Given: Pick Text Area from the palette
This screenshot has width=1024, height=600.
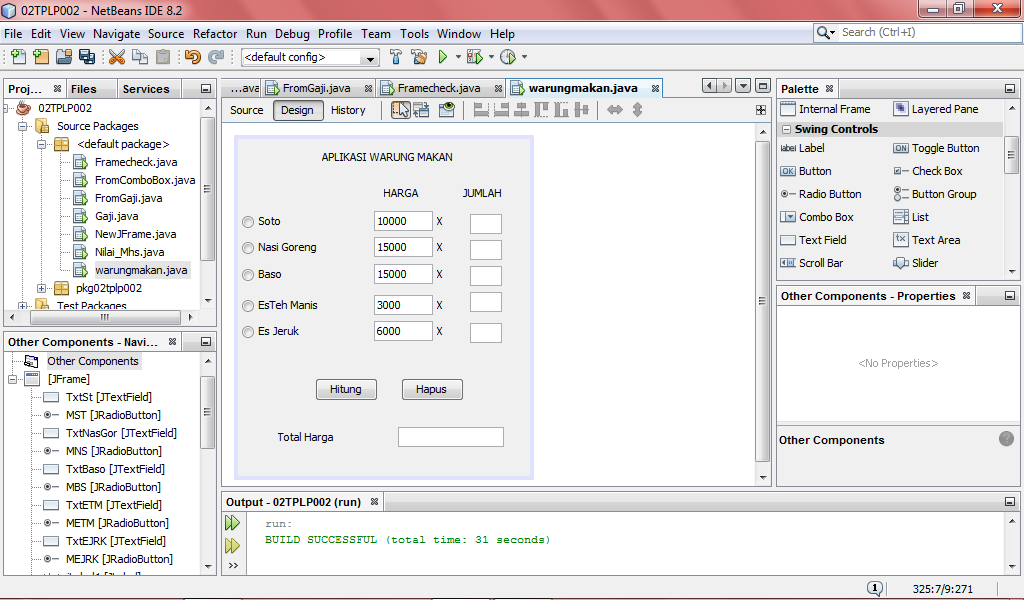Looking at the screenshot, I should (x=927, y=240).
